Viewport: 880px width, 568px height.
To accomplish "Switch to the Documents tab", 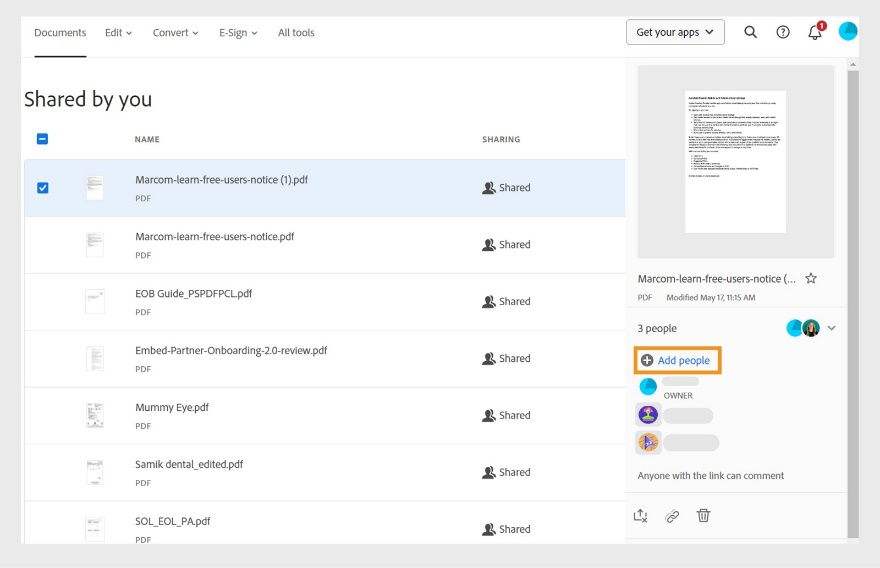I will pos(60,33).
